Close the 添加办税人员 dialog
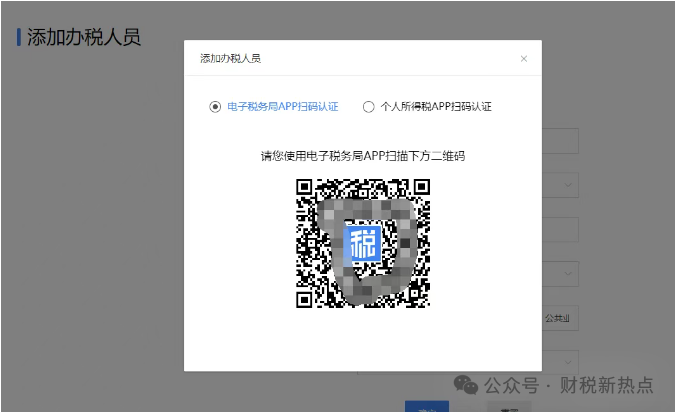The height and width of the screenshot is (412, 675). [x=523, y=59]
